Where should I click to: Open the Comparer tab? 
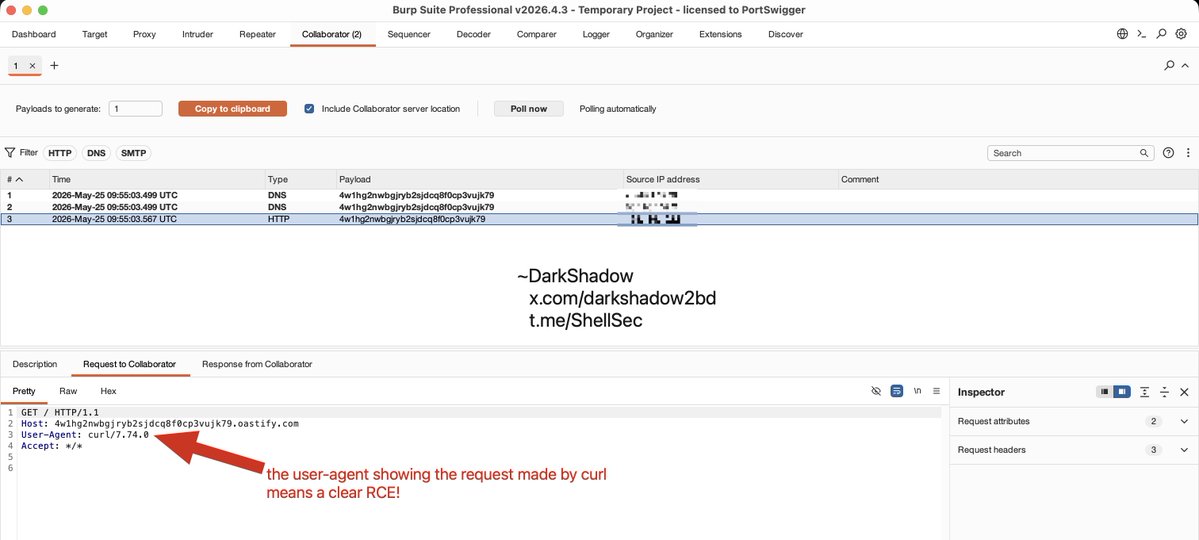(537, 34)
